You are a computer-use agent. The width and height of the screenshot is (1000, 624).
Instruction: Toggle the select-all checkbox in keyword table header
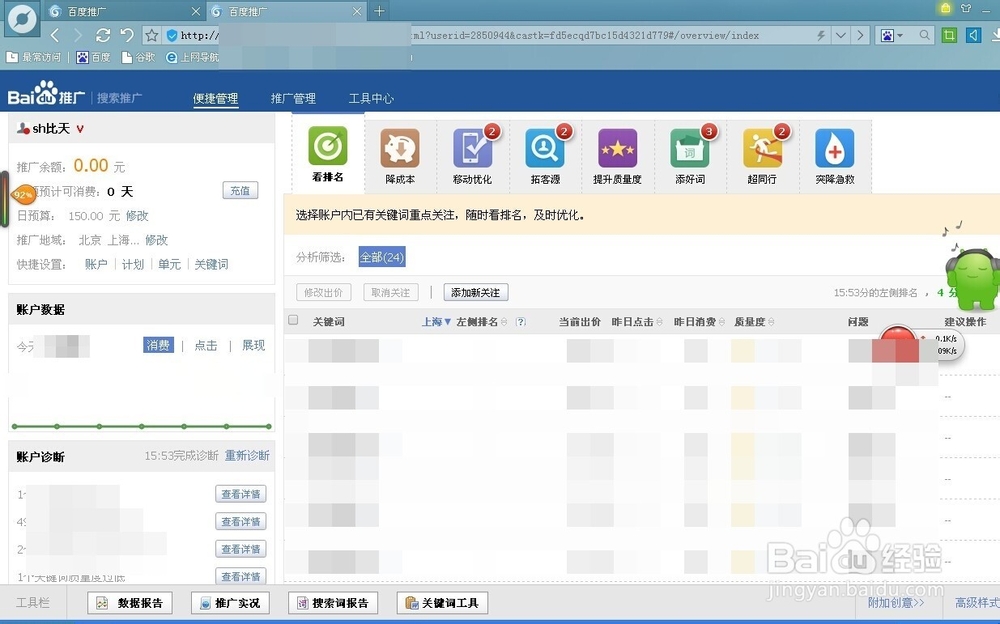tap(293, 320)
